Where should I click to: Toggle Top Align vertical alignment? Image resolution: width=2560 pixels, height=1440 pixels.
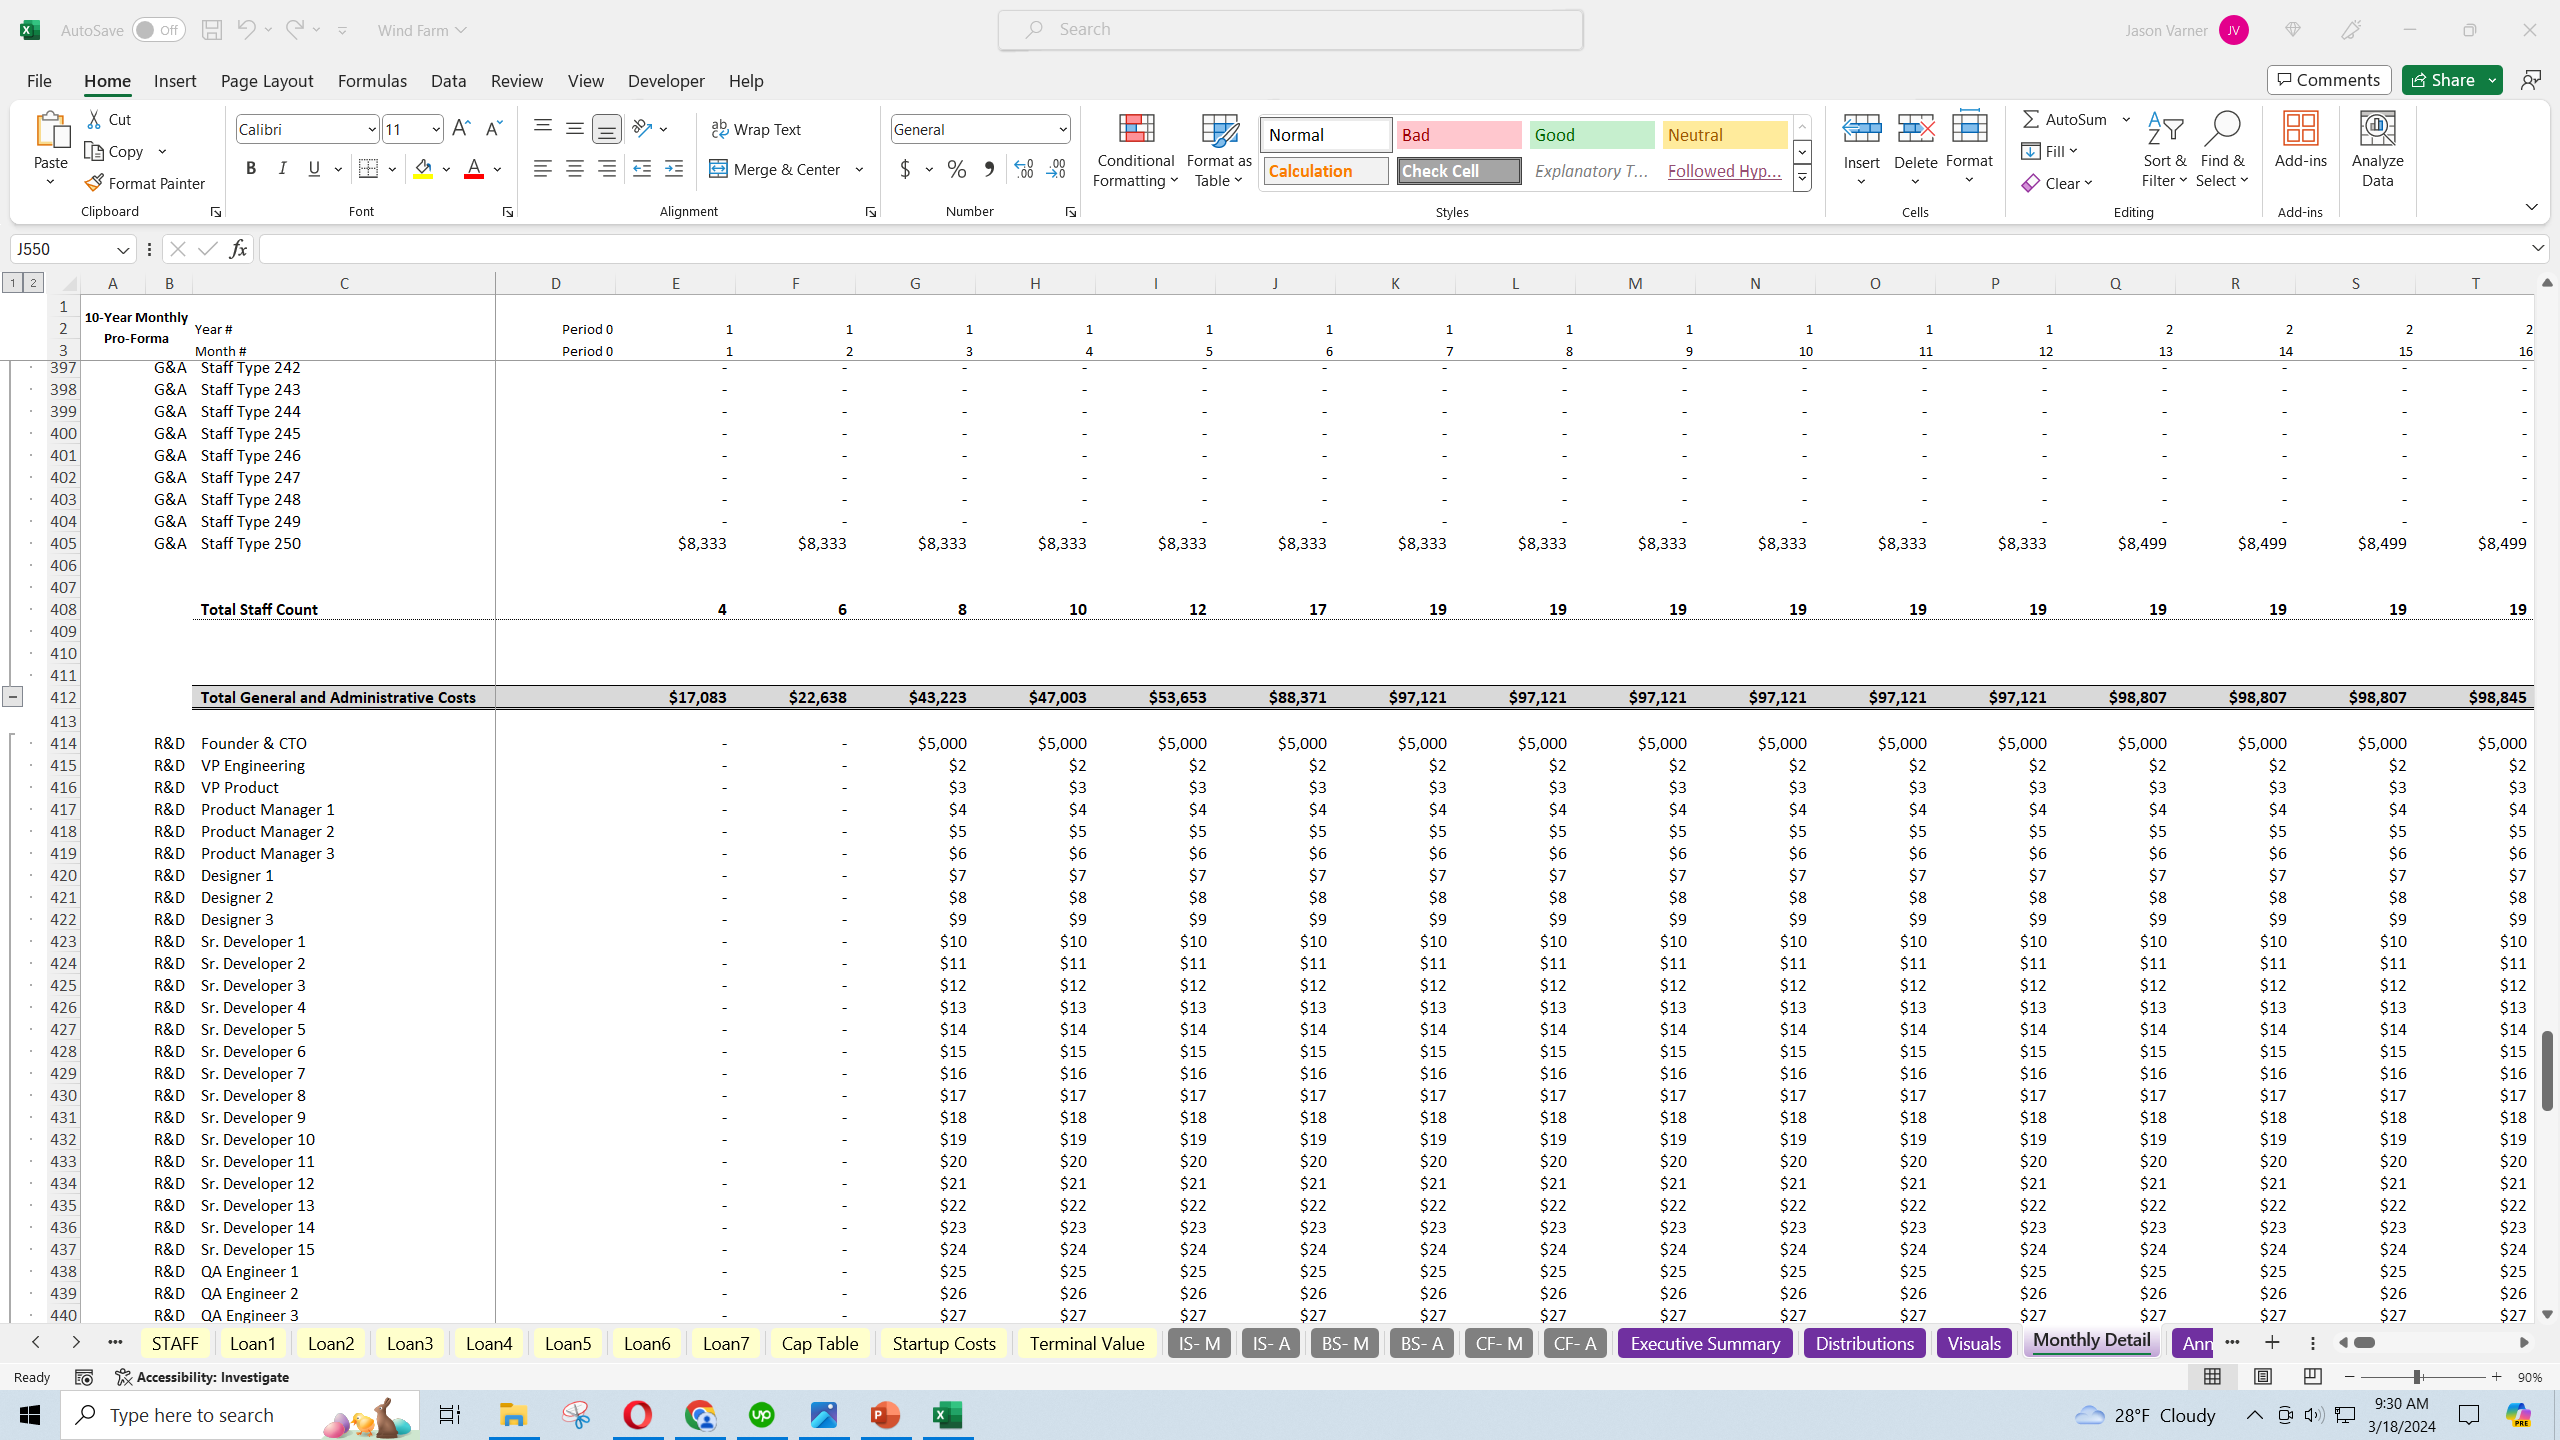(x=543, y=129)
